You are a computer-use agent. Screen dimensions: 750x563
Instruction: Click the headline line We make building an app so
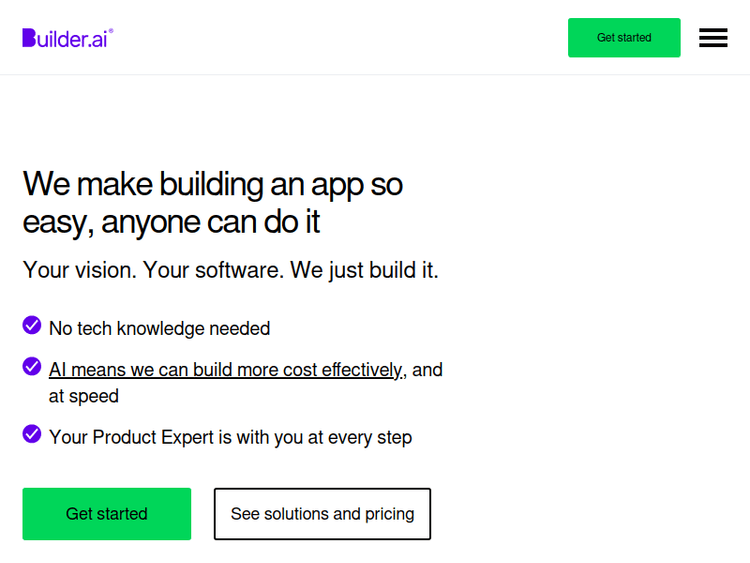pyautogui.click(x=213, y=184)
